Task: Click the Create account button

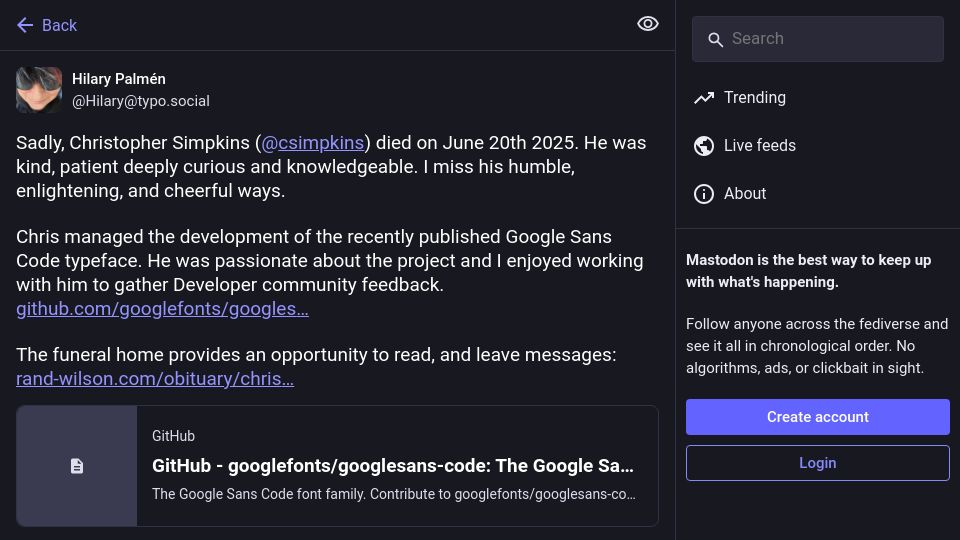Action: [x=818, y=417]
